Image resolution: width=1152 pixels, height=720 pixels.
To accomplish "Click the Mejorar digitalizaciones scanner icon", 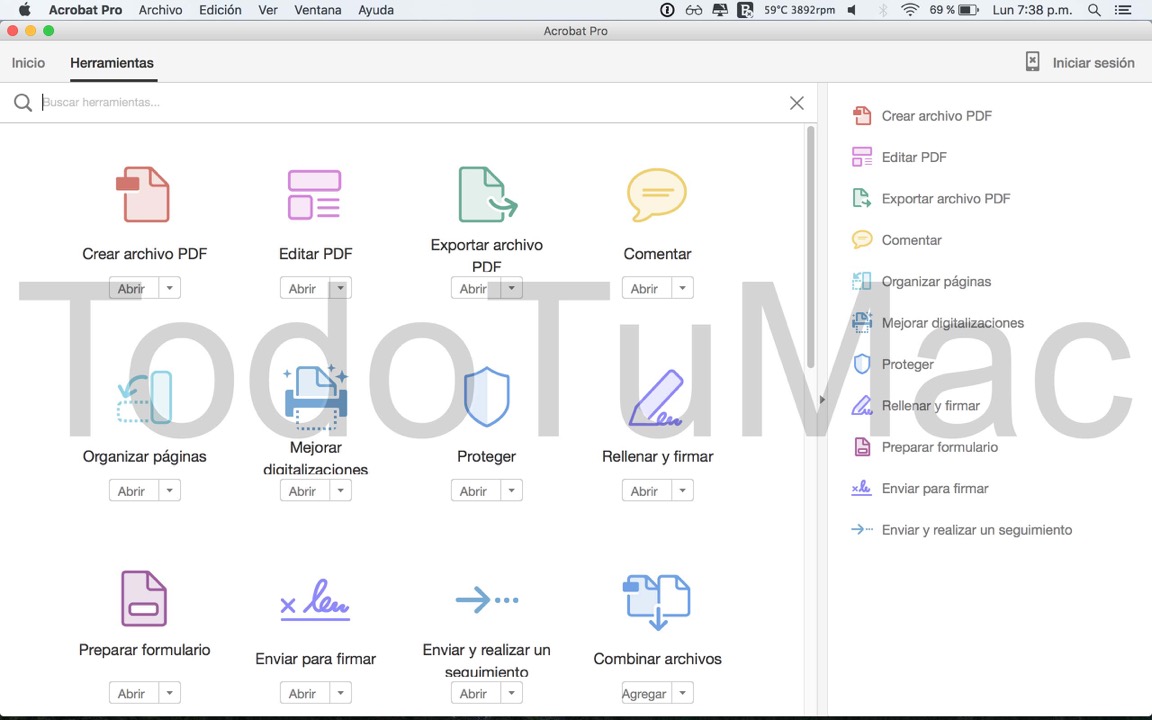I will (316, 397).
